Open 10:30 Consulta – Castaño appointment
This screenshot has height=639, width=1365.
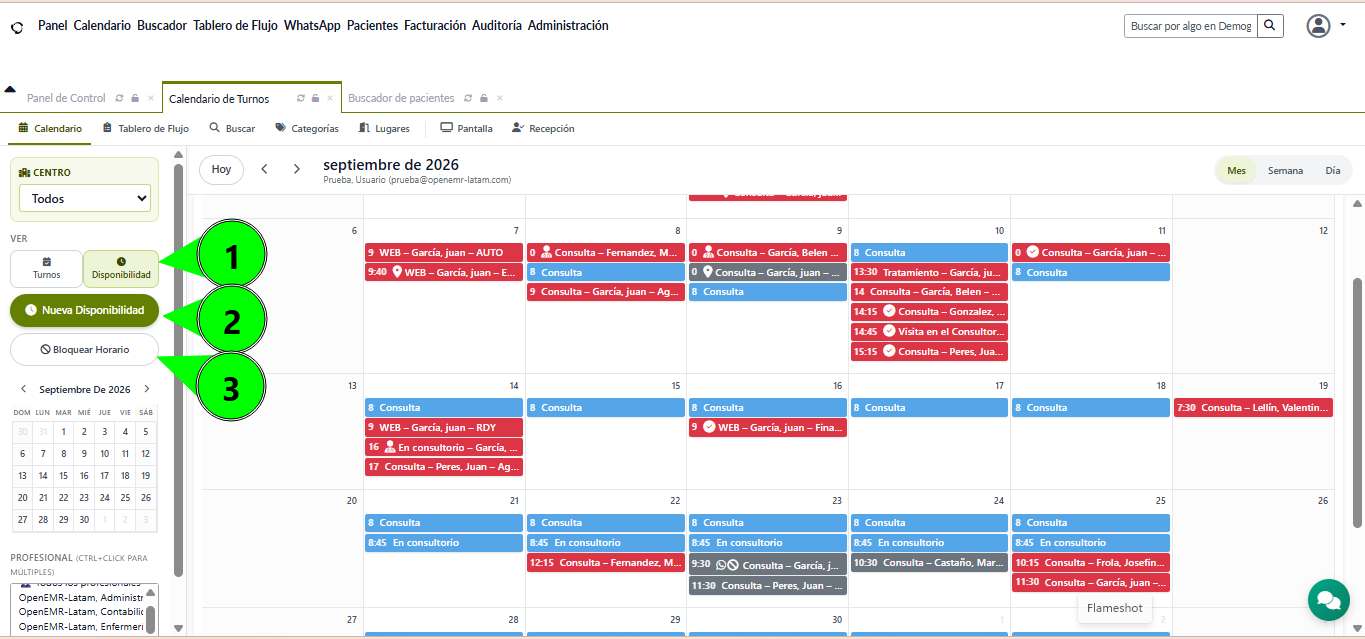[929, 563]
